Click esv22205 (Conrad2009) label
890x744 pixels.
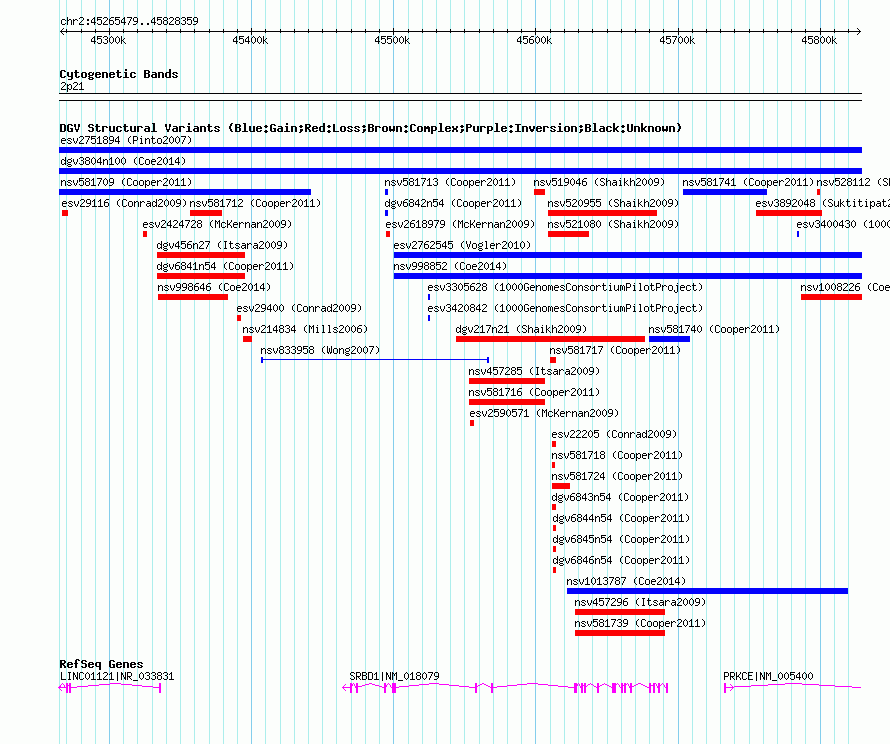pyautogui.click(x=614, y=434)
